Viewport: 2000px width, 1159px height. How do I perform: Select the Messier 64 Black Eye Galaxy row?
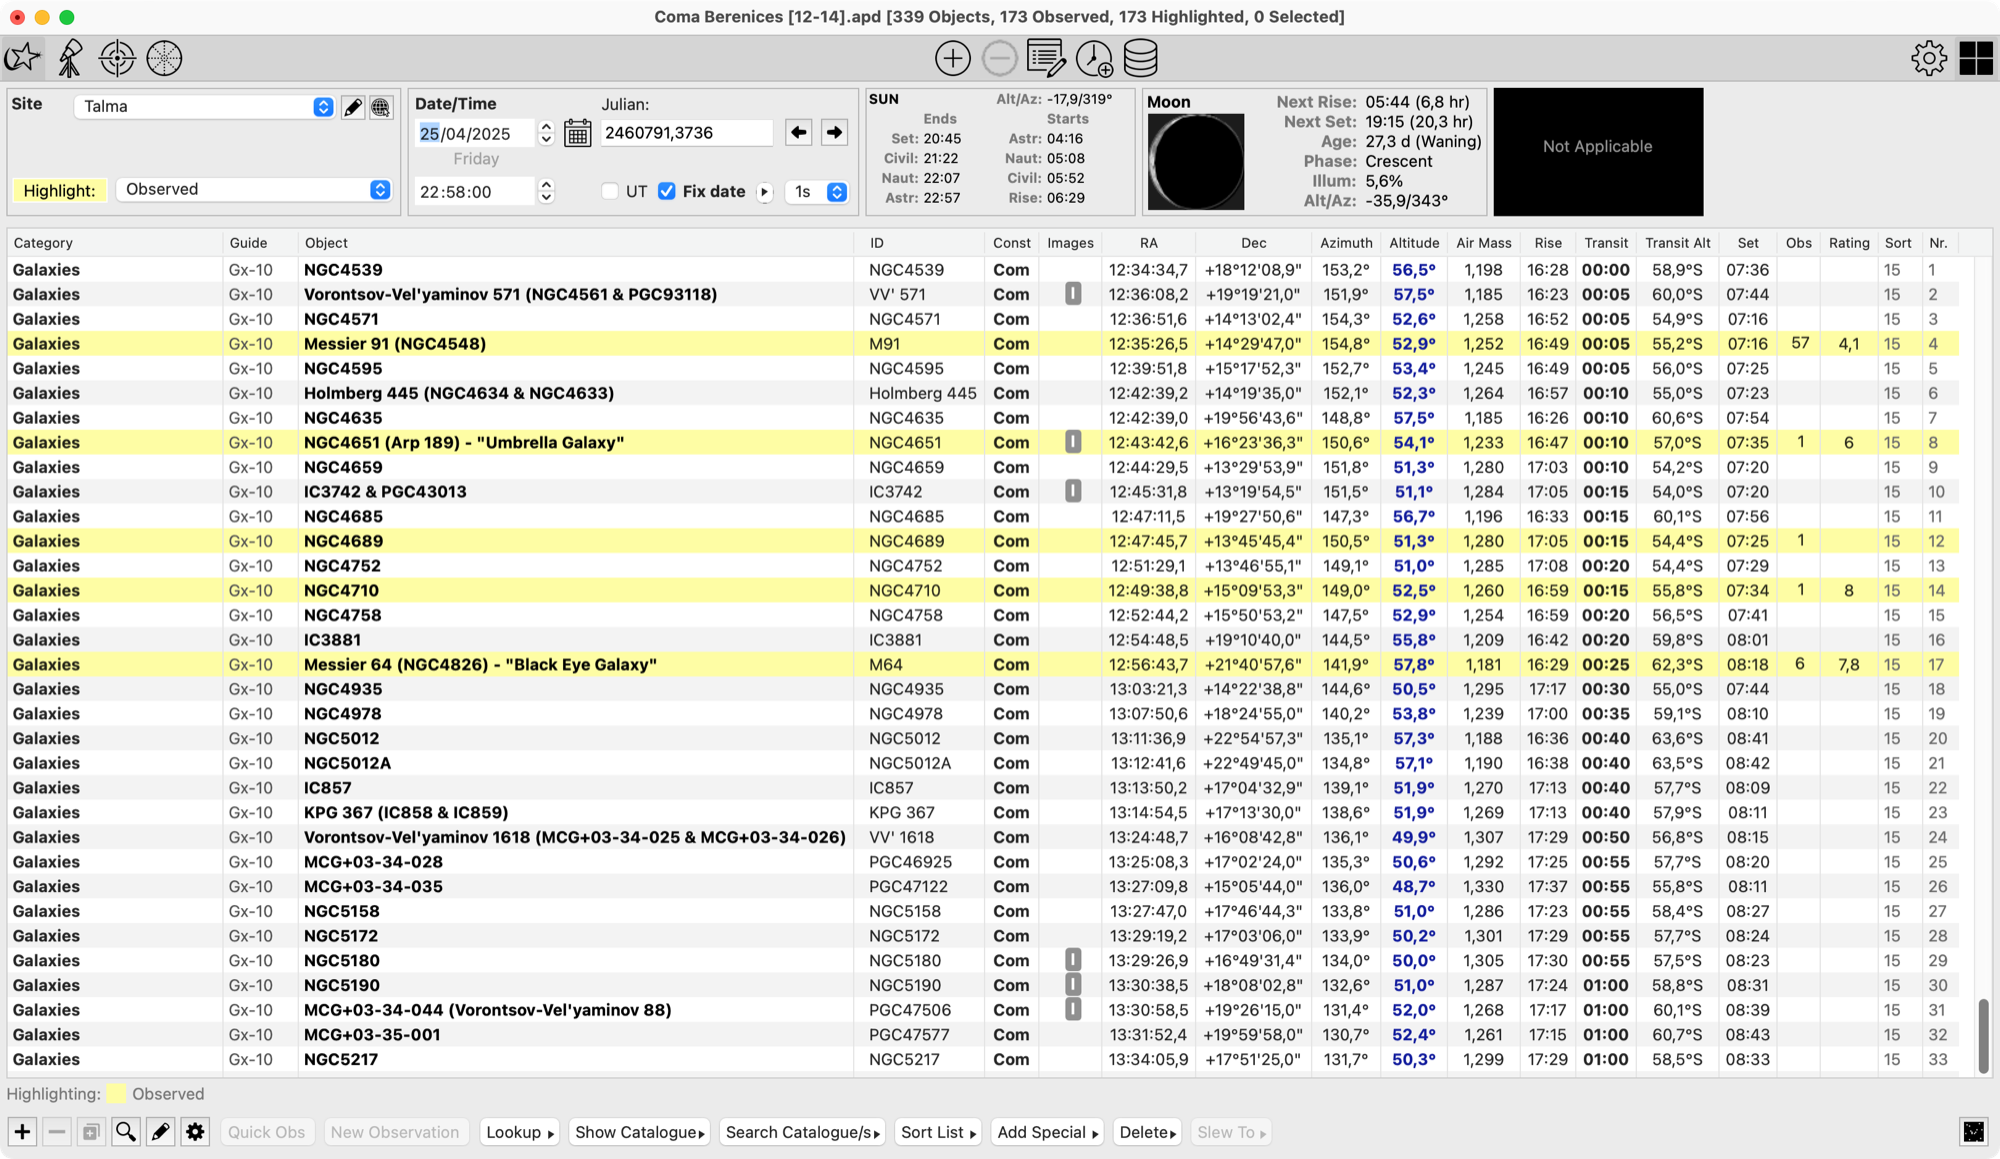(x=983, y=664)
